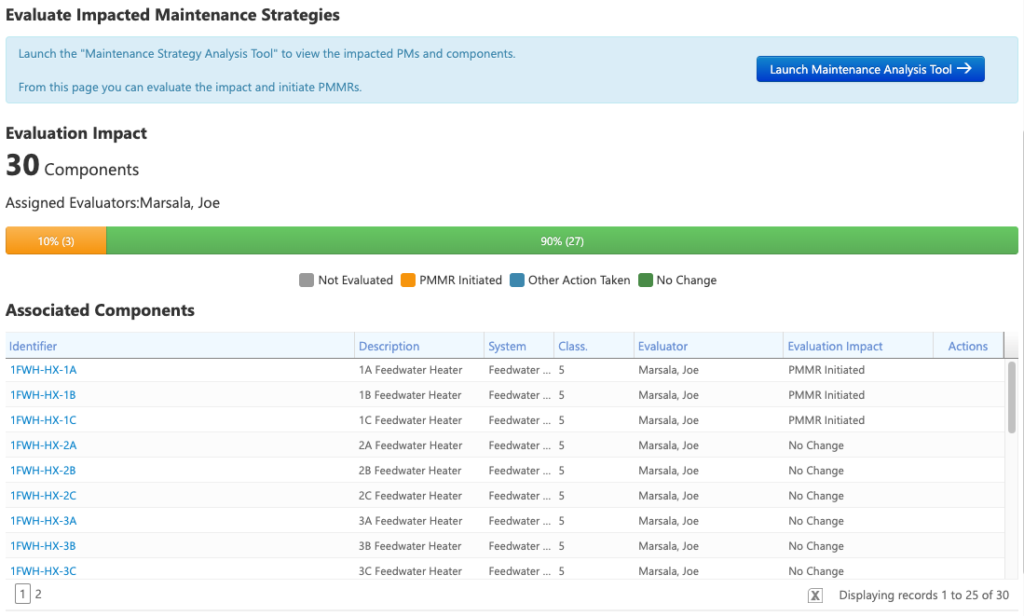Click Launch Maintenance Analysis Tool button

tap(870, 69)
